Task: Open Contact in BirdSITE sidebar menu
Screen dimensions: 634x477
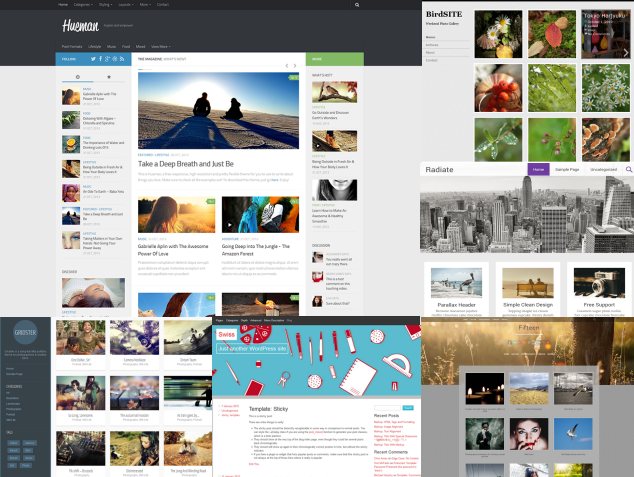Action: point(431,60)
